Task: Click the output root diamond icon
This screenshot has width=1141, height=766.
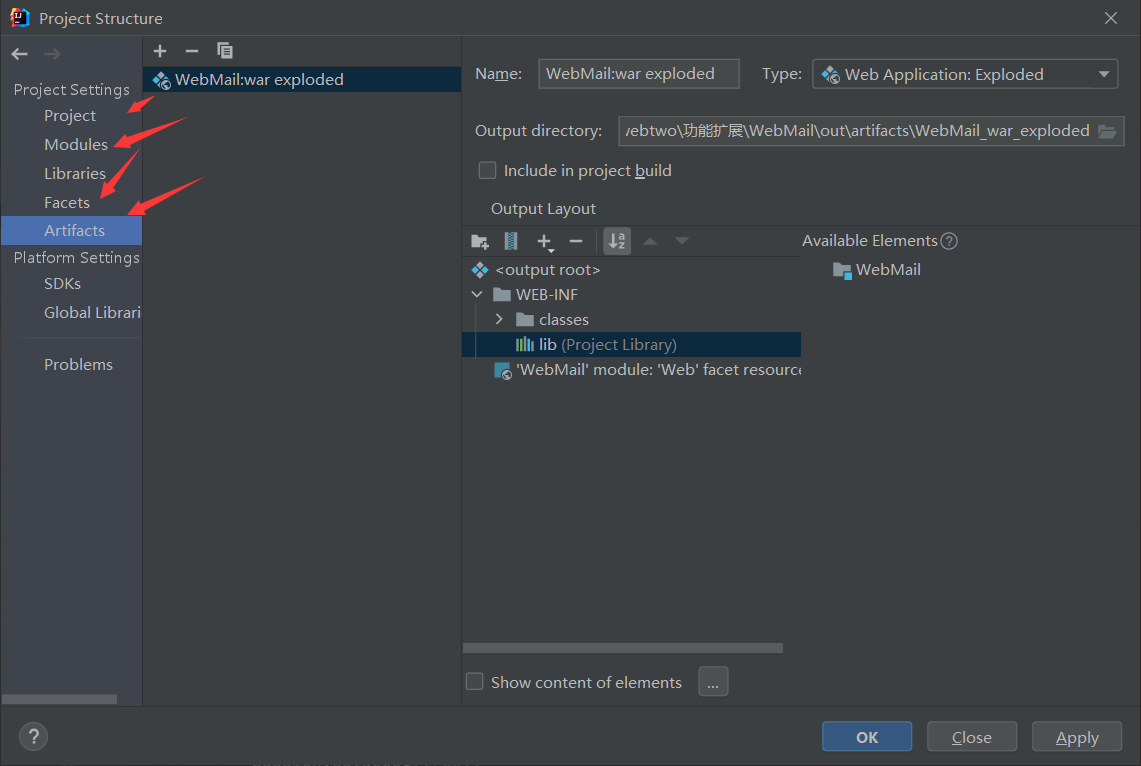Action: pos(480,270)
